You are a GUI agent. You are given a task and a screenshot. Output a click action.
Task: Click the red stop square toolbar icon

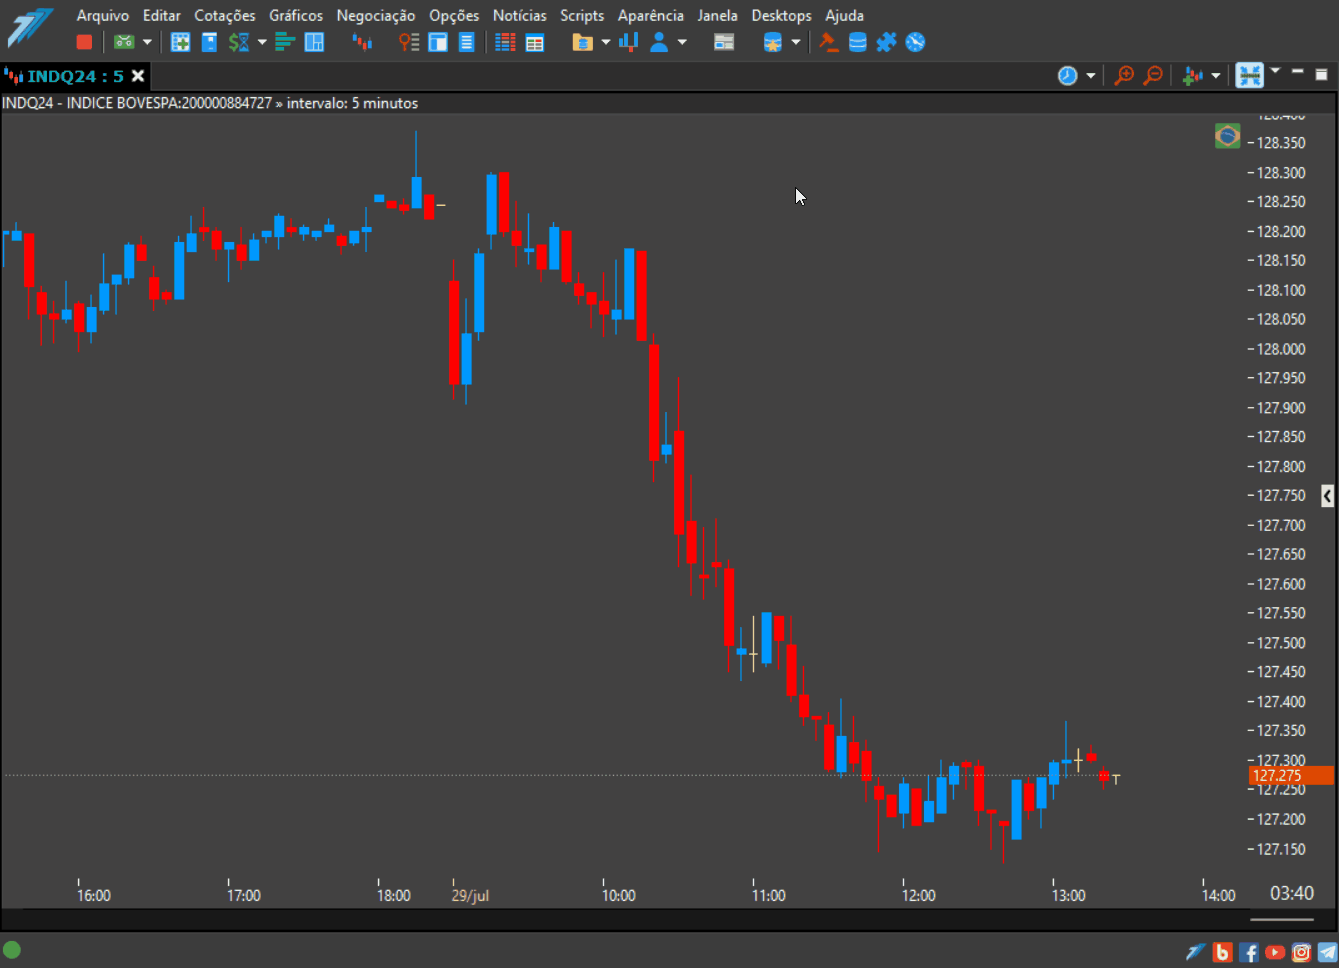point(84,42)
